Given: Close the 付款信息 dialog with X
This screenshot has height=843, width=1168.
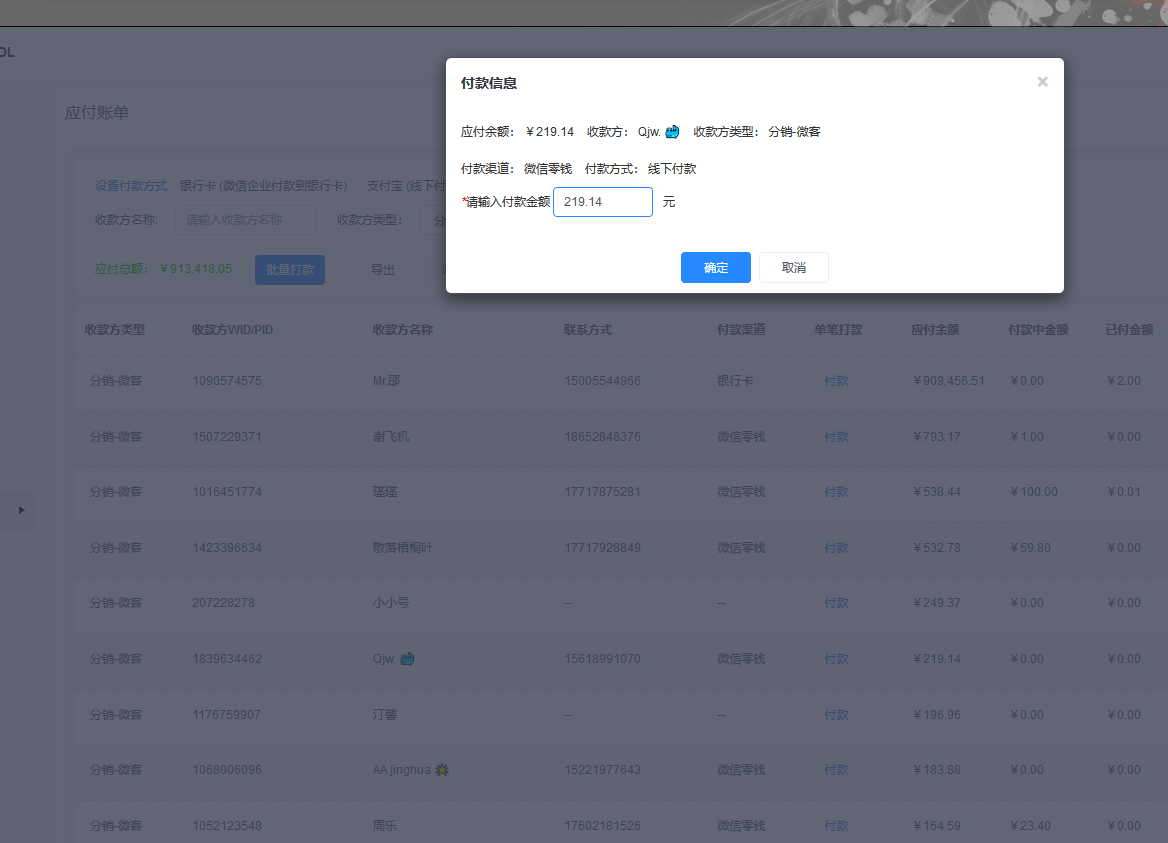Looking at the screenshot, I should (x=1042, y=82).
